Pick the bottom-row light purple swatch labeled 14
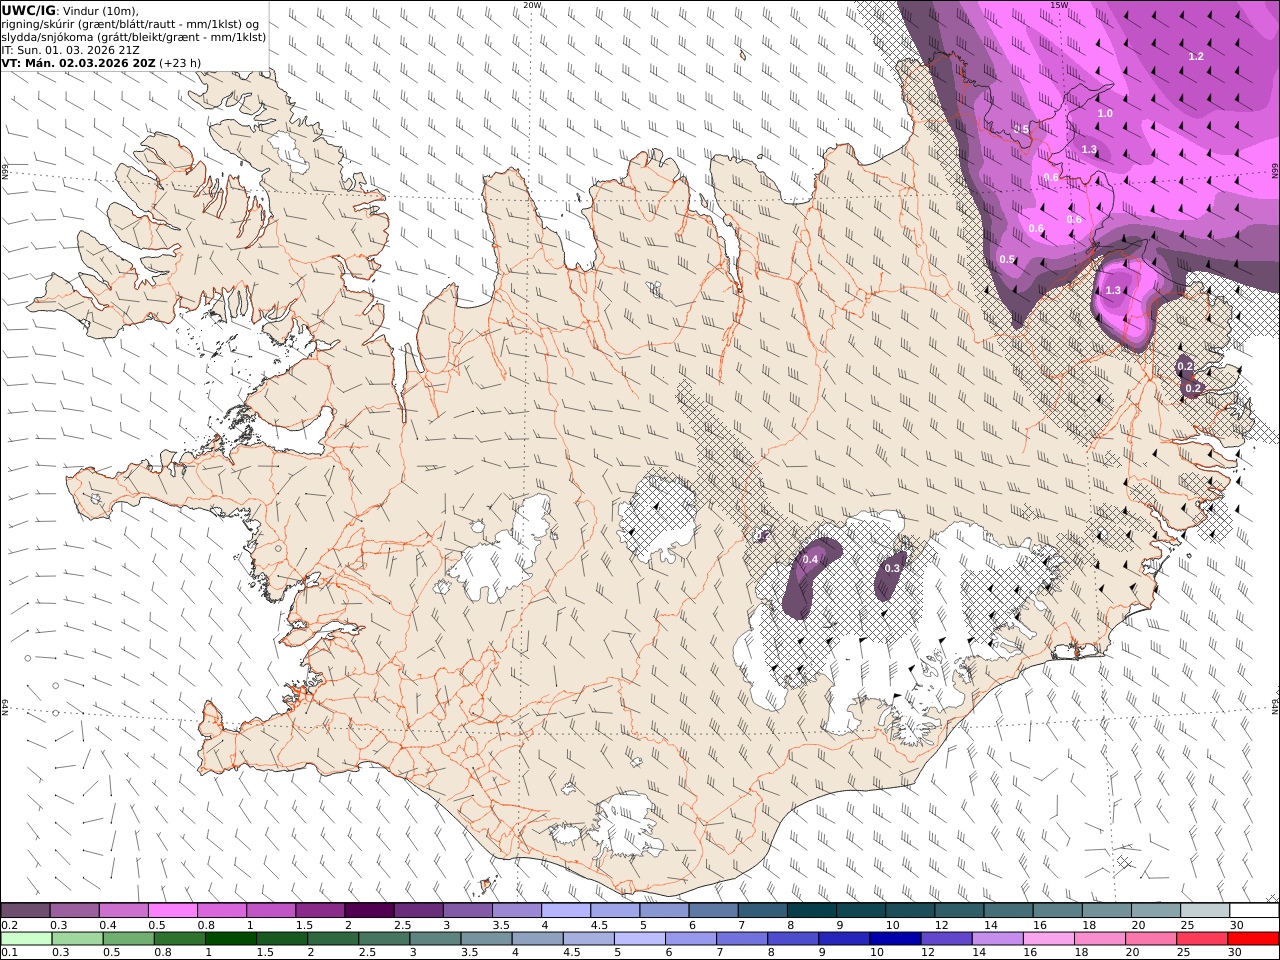 coord(997,939)
